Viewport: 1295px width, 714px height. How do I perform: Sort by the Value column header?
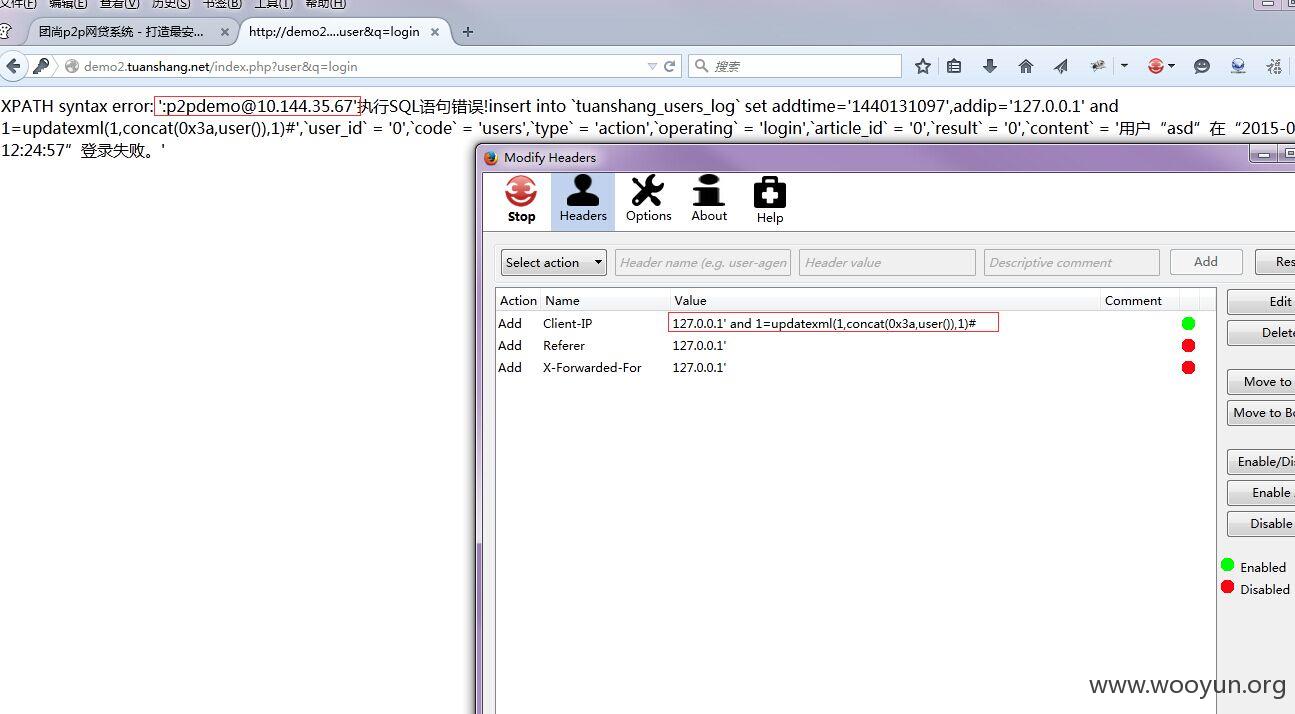point(885,300)
